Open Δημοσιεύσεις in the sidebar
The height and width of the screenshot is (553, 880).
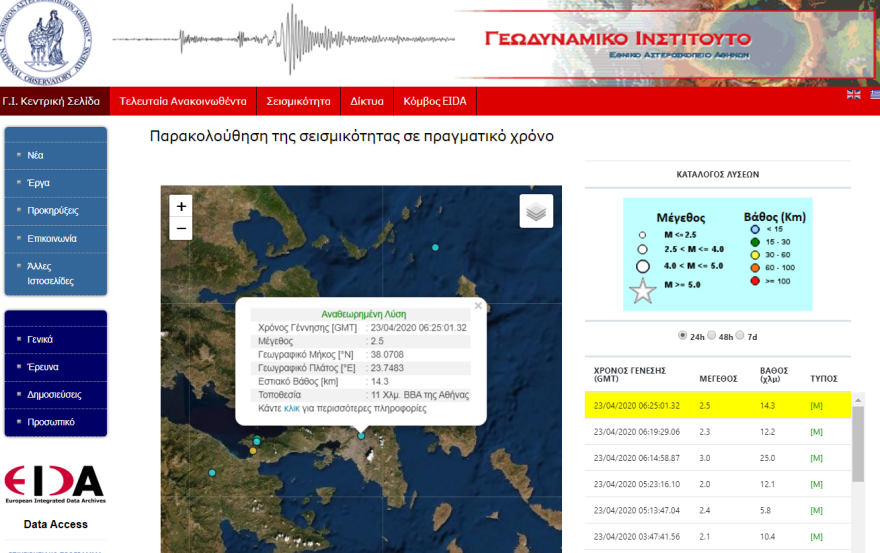(x=56, y=395)
